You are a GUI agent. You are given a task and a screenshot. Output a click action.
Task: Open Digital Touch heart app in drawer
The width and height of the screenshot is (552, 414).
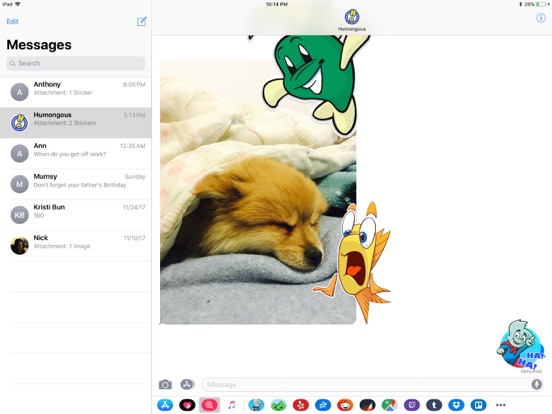(187, 405)
